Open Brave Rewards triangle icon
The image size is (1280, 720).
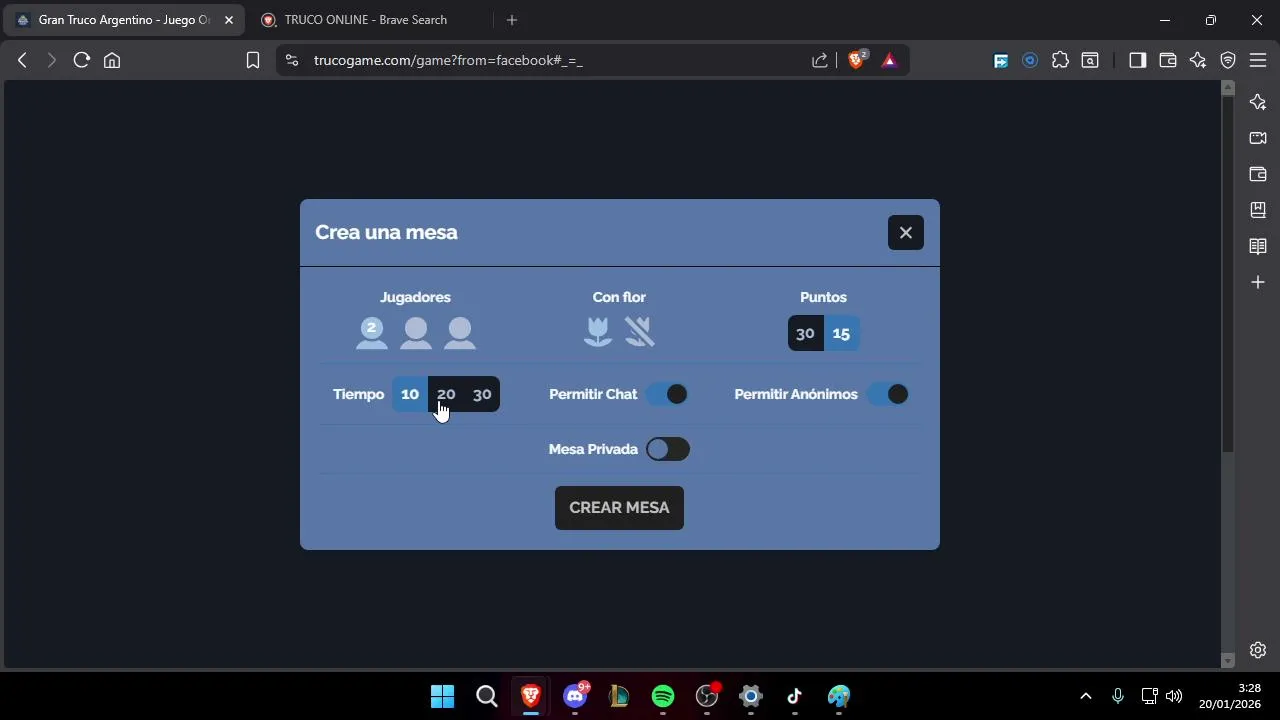[889, 60]
